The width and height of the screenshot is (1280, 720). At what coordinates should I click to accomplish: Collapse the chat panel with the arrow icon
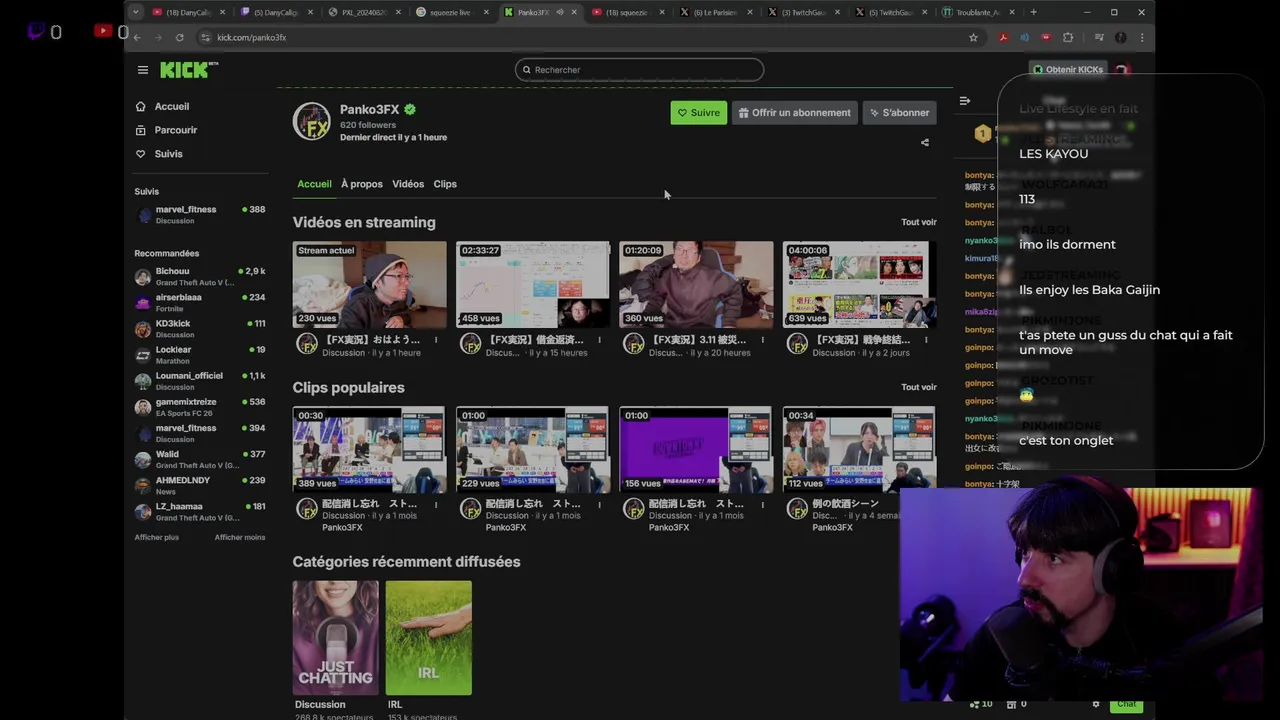coord(965,101)
